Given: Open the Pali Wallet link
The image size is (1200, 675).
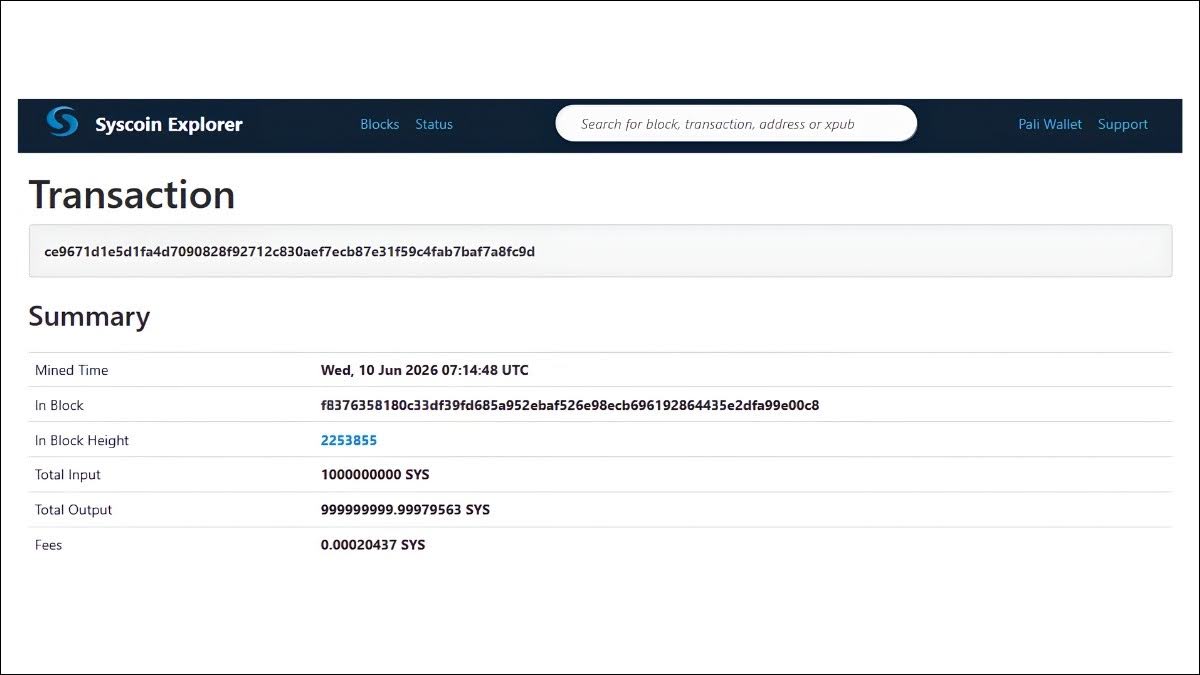Looking at the screenshot, I should (x=1050, y=124).
